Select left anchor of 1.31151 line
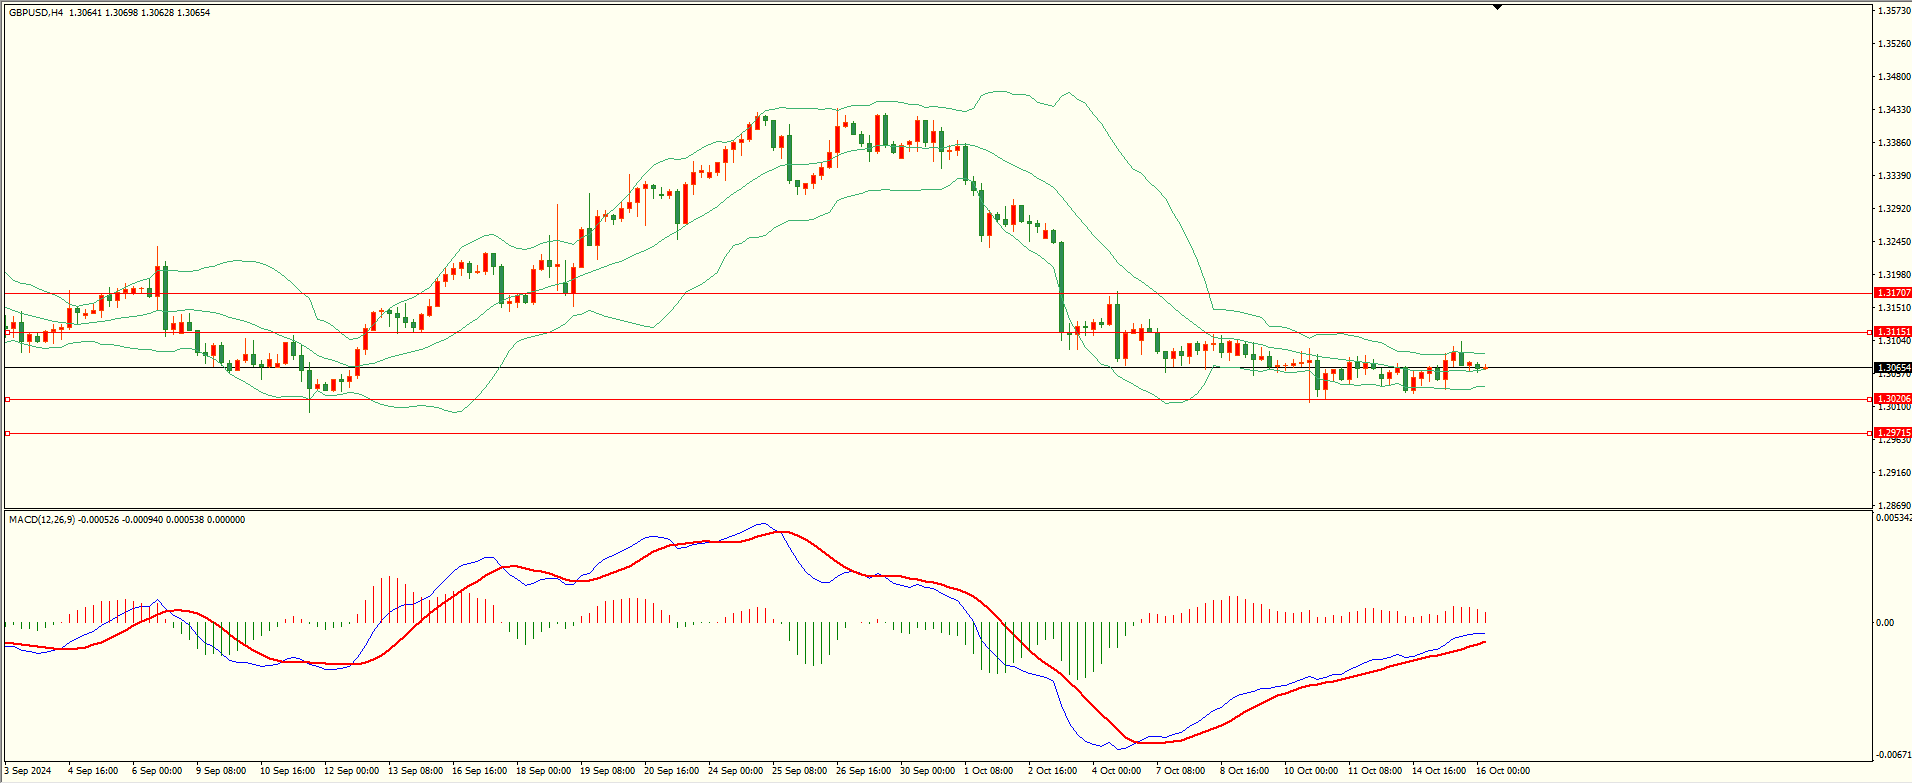Viewport: 1912px width, 784px height. 7,332
